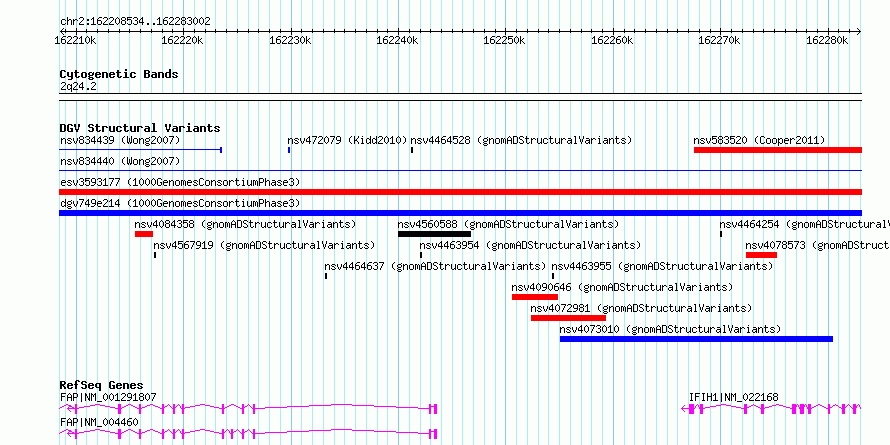Click the red nsv583520 variant bar
The image size is (890, 445).
[x=778, y=150]
